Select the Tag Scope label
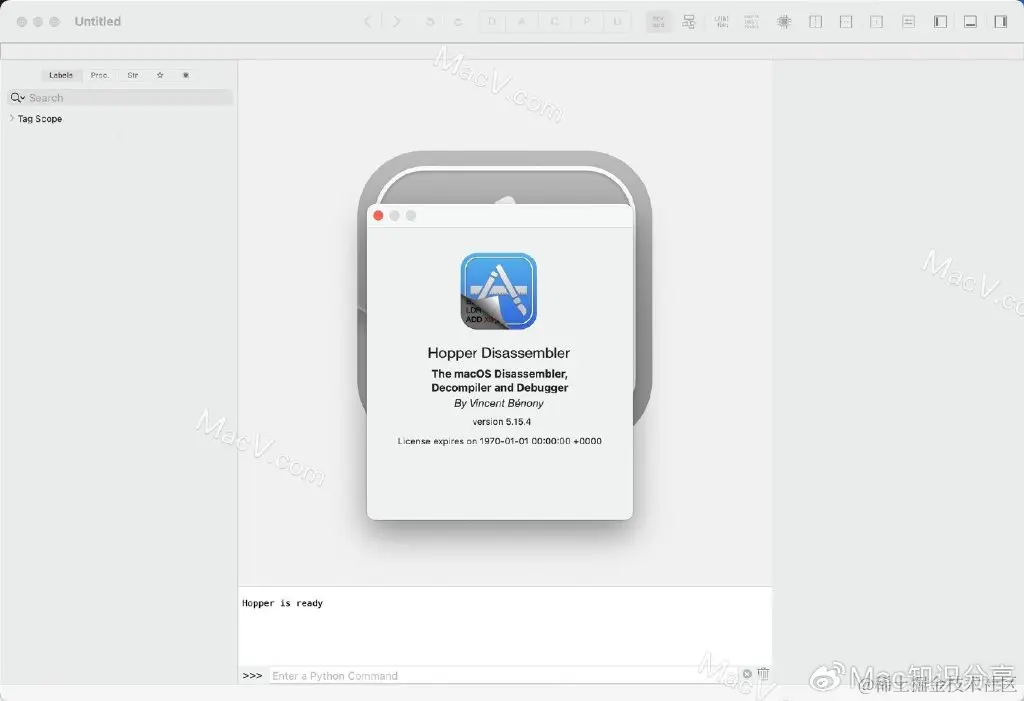Image resolution: width=1024 pixels, height=701 pixels. (40, 118)
